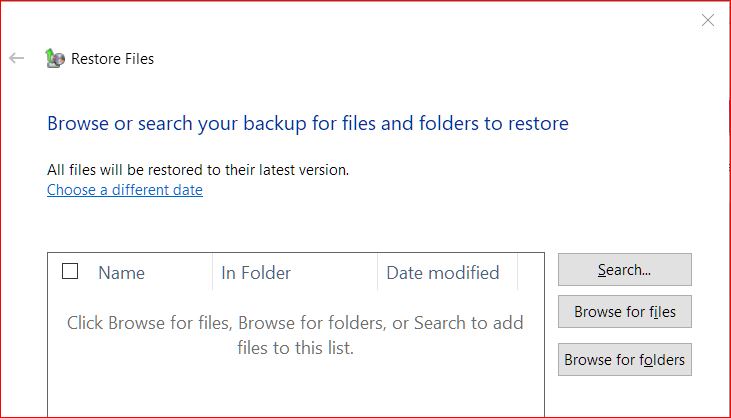Click the latest version notice text
Screen dimensions: 731x418
198,170
